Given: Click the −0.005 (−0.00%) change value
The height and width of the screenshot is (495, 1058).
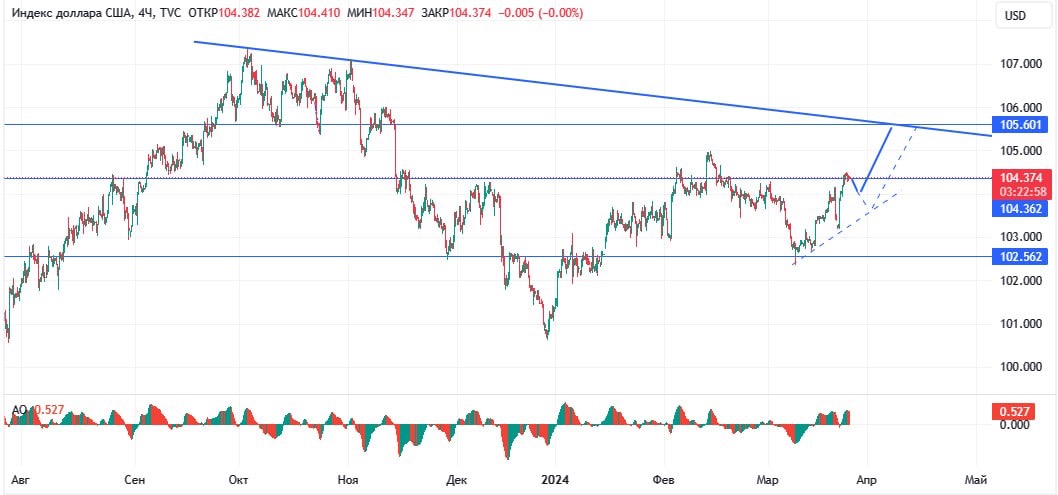Looking at the screenshot, I should coord(542,13).
